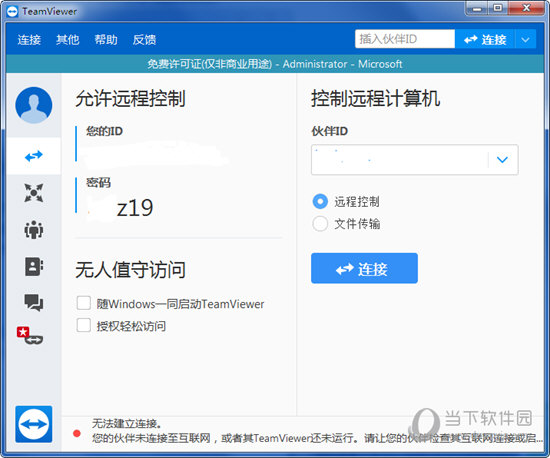Click the 无人值守访问 heading
Screen dimensions: 550x458
click(130, 270)
